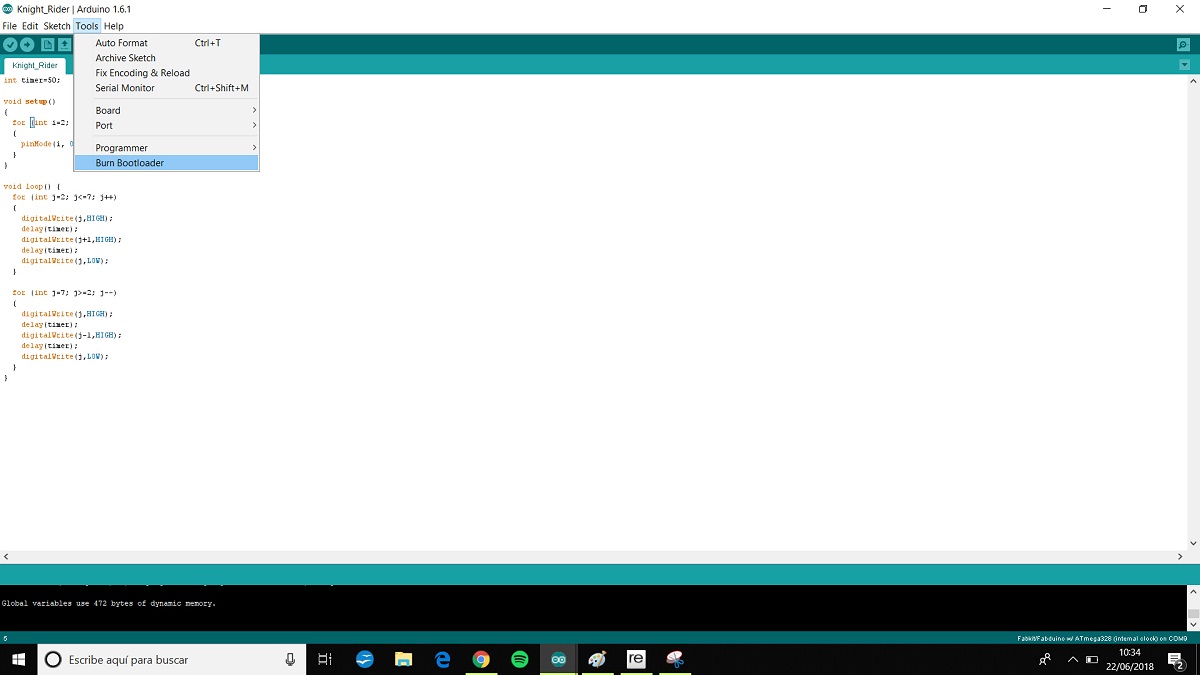This screenshot has height=675, width=1200.
Task: Click 'Global variables use 472 bytes' message
Action: (x=108, y=604)
